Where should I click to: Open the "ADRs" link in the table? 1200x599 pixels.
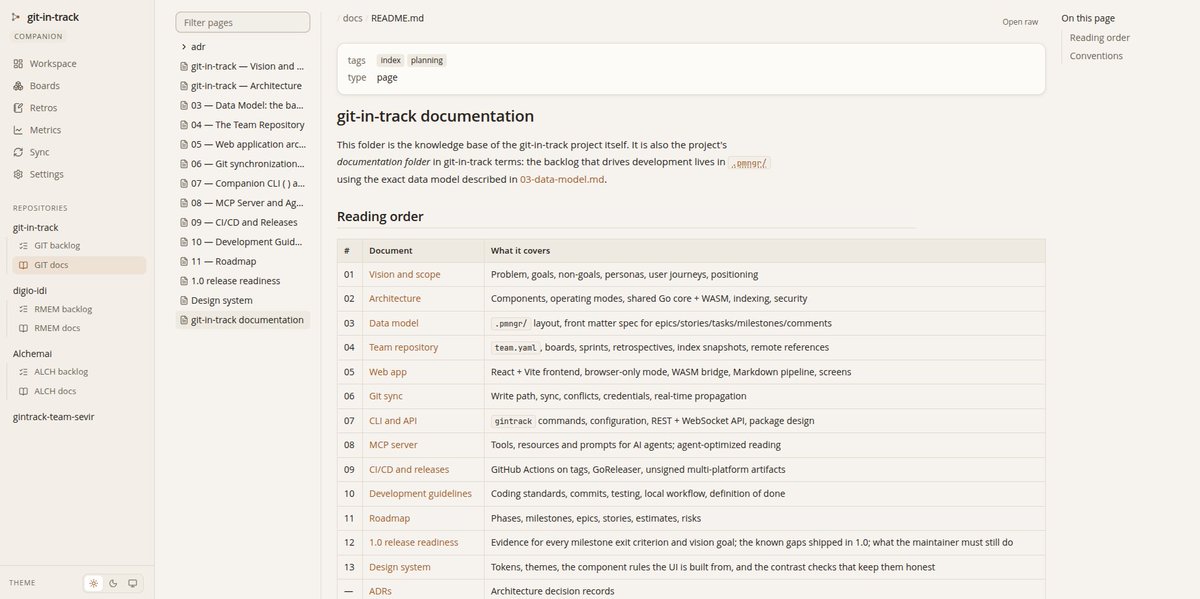coord(381,591)
